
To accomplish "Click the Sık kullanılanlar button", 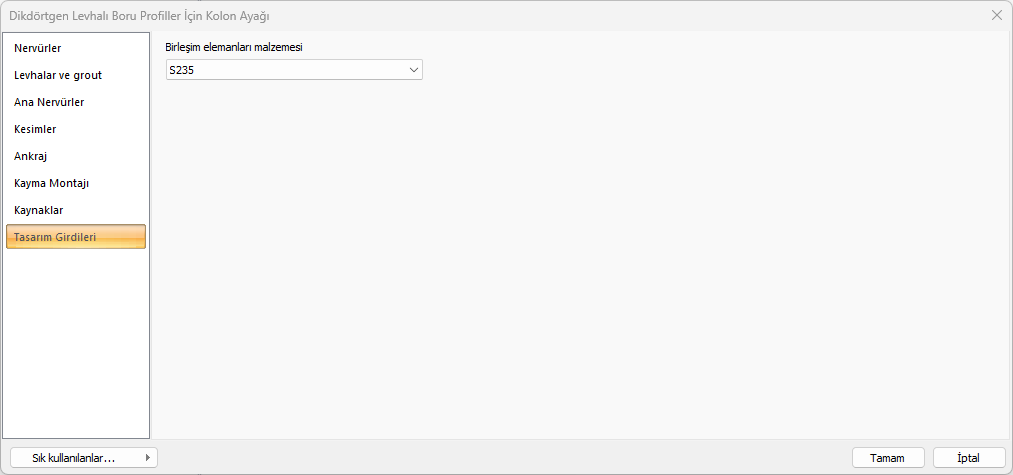I will click(74, 458).
